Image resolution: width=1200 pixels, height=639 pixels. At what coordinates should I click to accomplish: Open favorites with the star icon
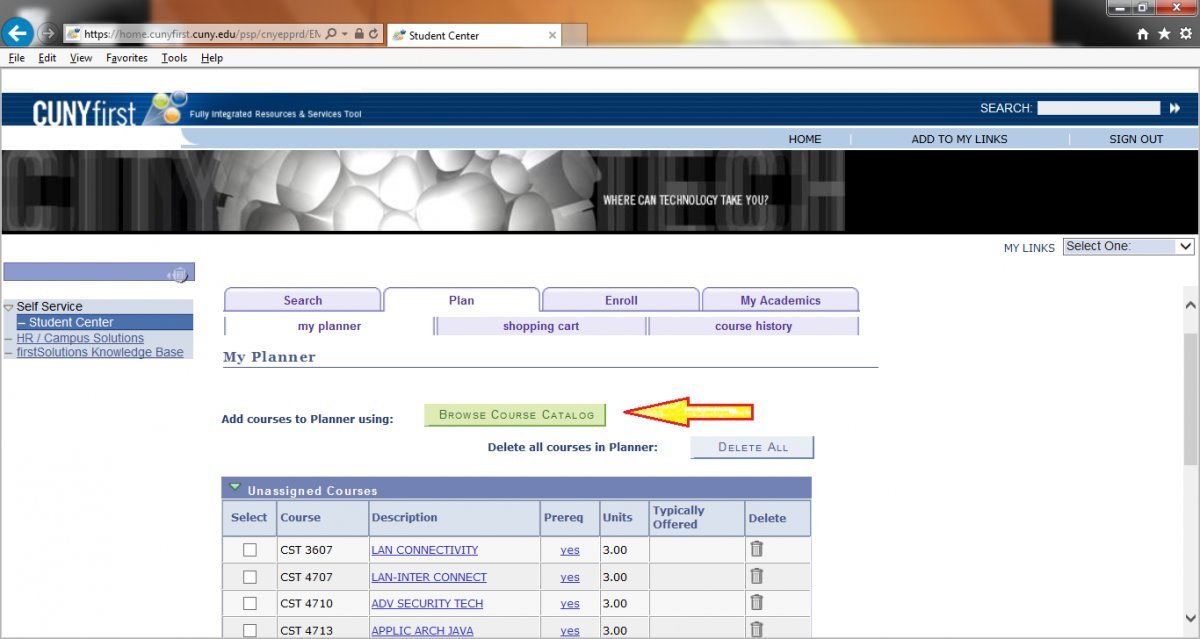(x=1163, y=34)
